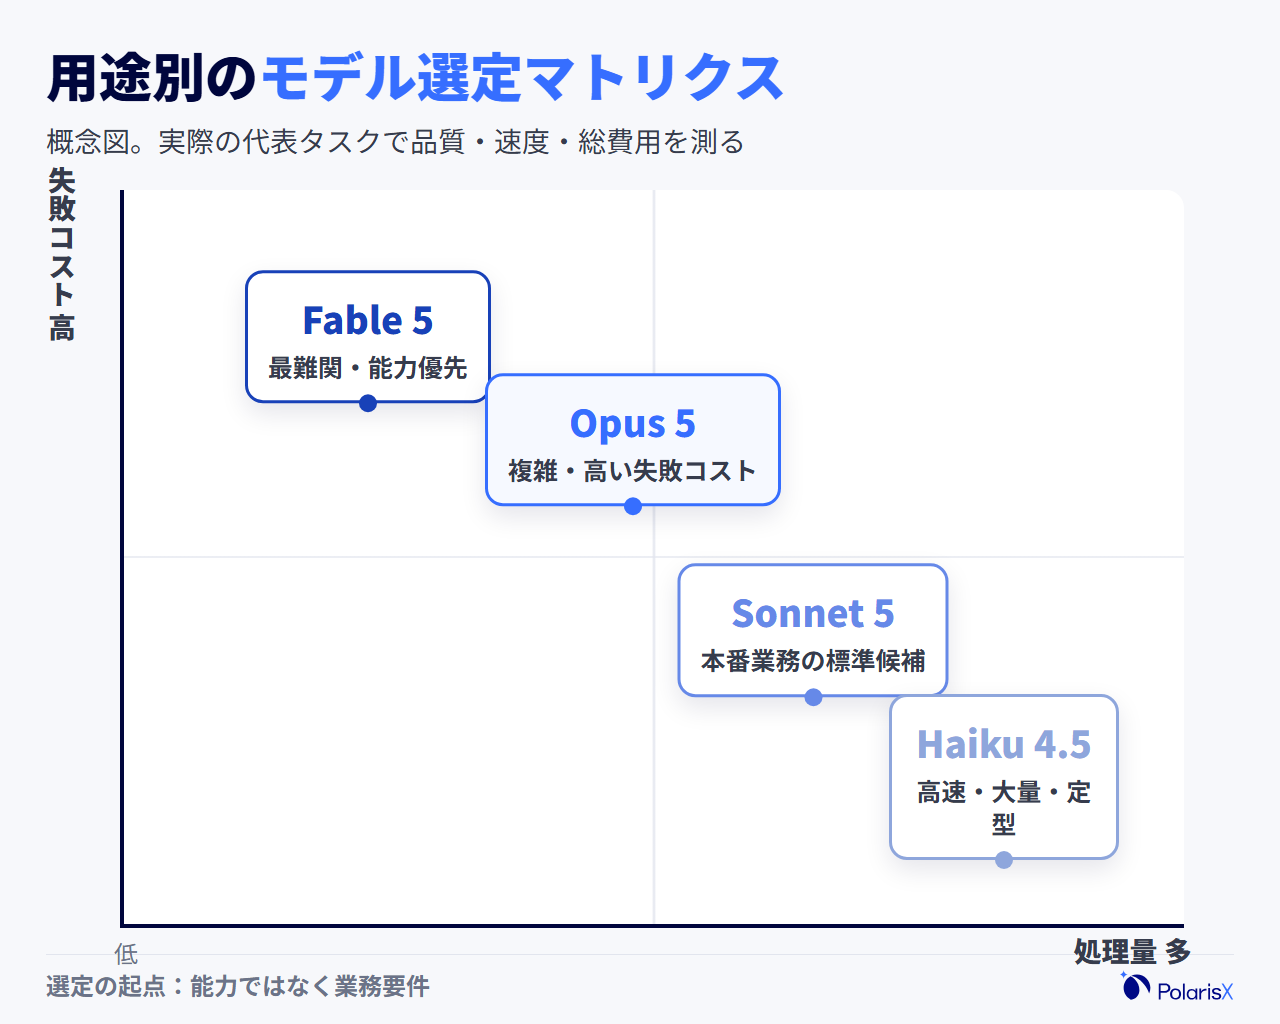Click the PolarisX logo icon

tap(1135, 986)
